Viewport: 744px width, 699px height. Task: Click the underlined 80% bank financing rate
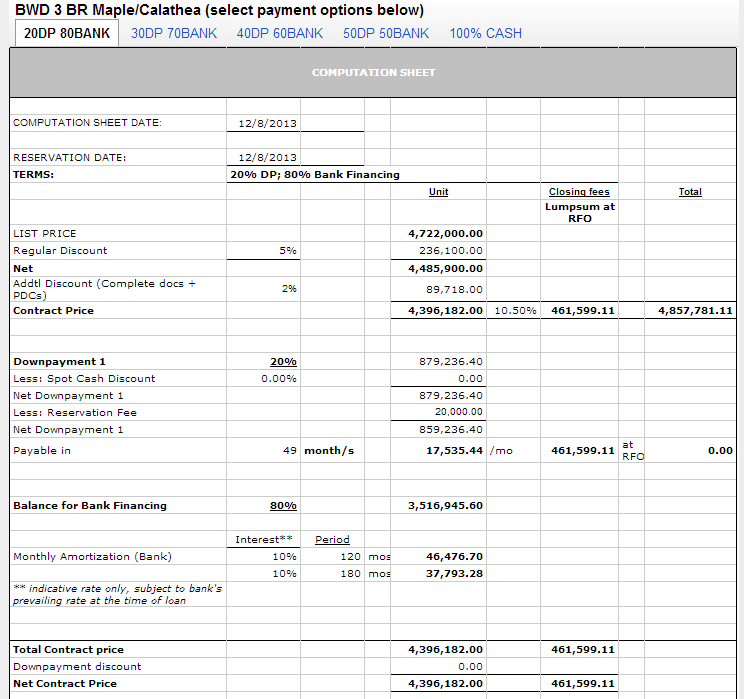pyautogui.click(x=283, y=506)
